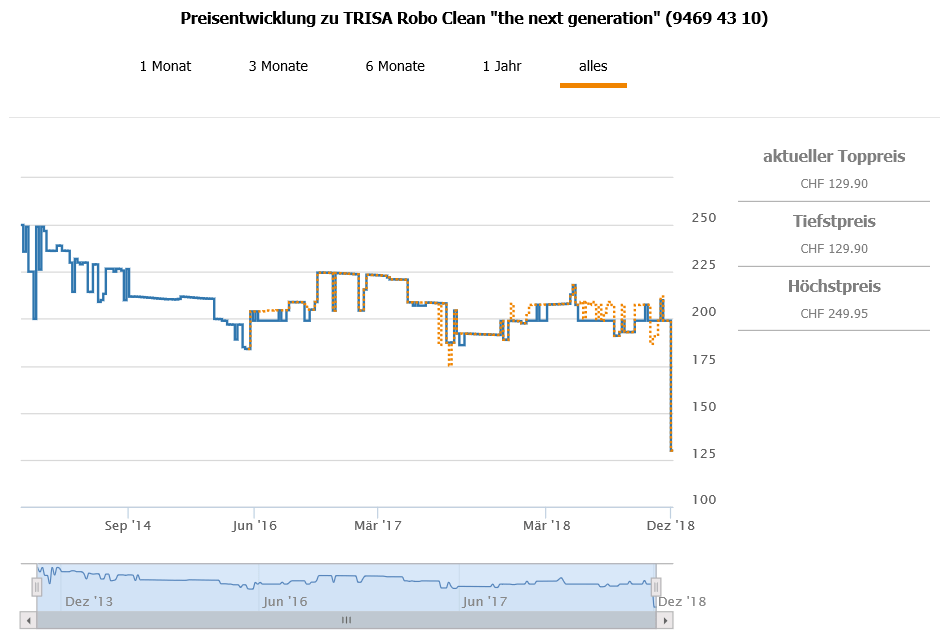Click the aktueller Toppreis label
The image size is (943, 642).
point(834,157)
